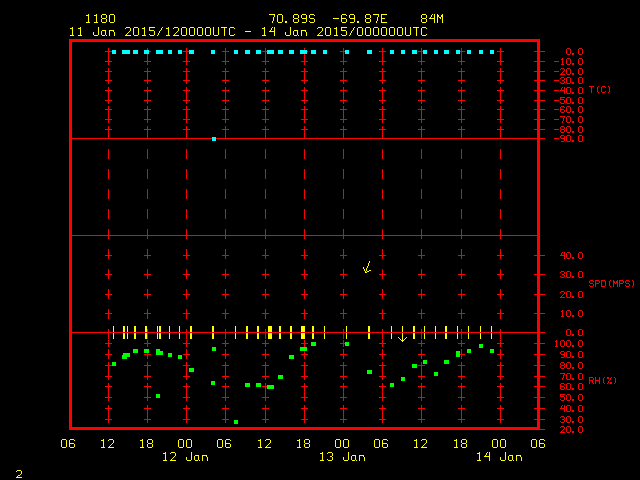640x480 pixels.
Task: Click the isolated cyan temperature point near -90
Action: 214,139
